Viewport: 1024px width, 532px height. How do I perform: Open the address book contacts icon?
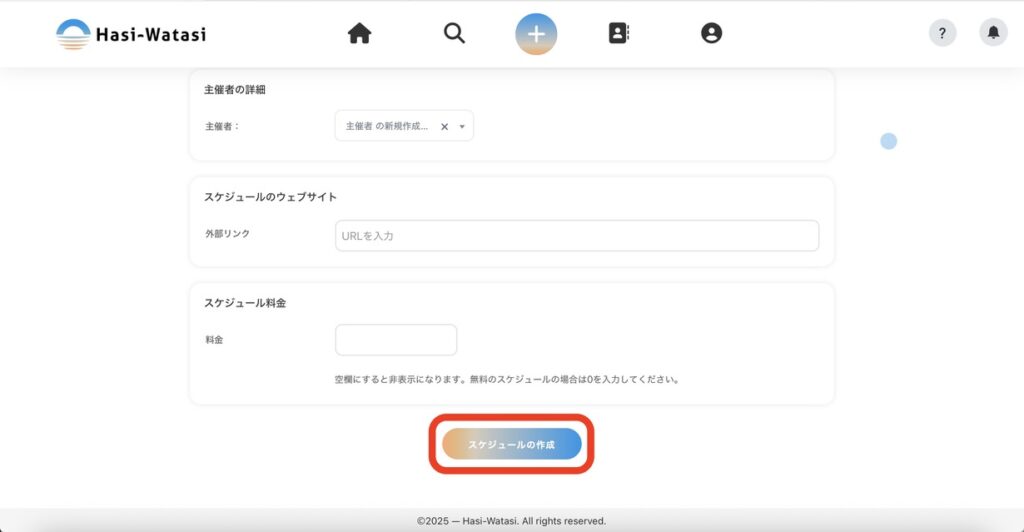click(x=619, y=34)
